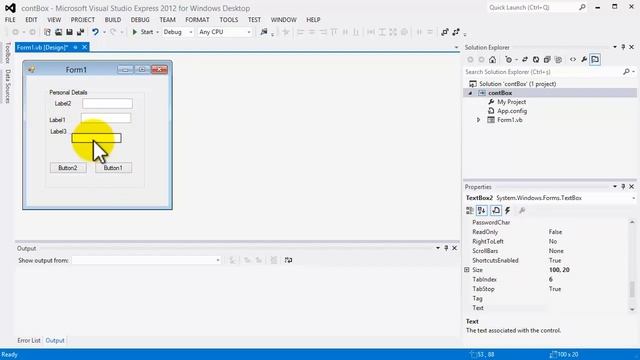
Task: Select Label3 on the form
Action: (x=58, y=131)
